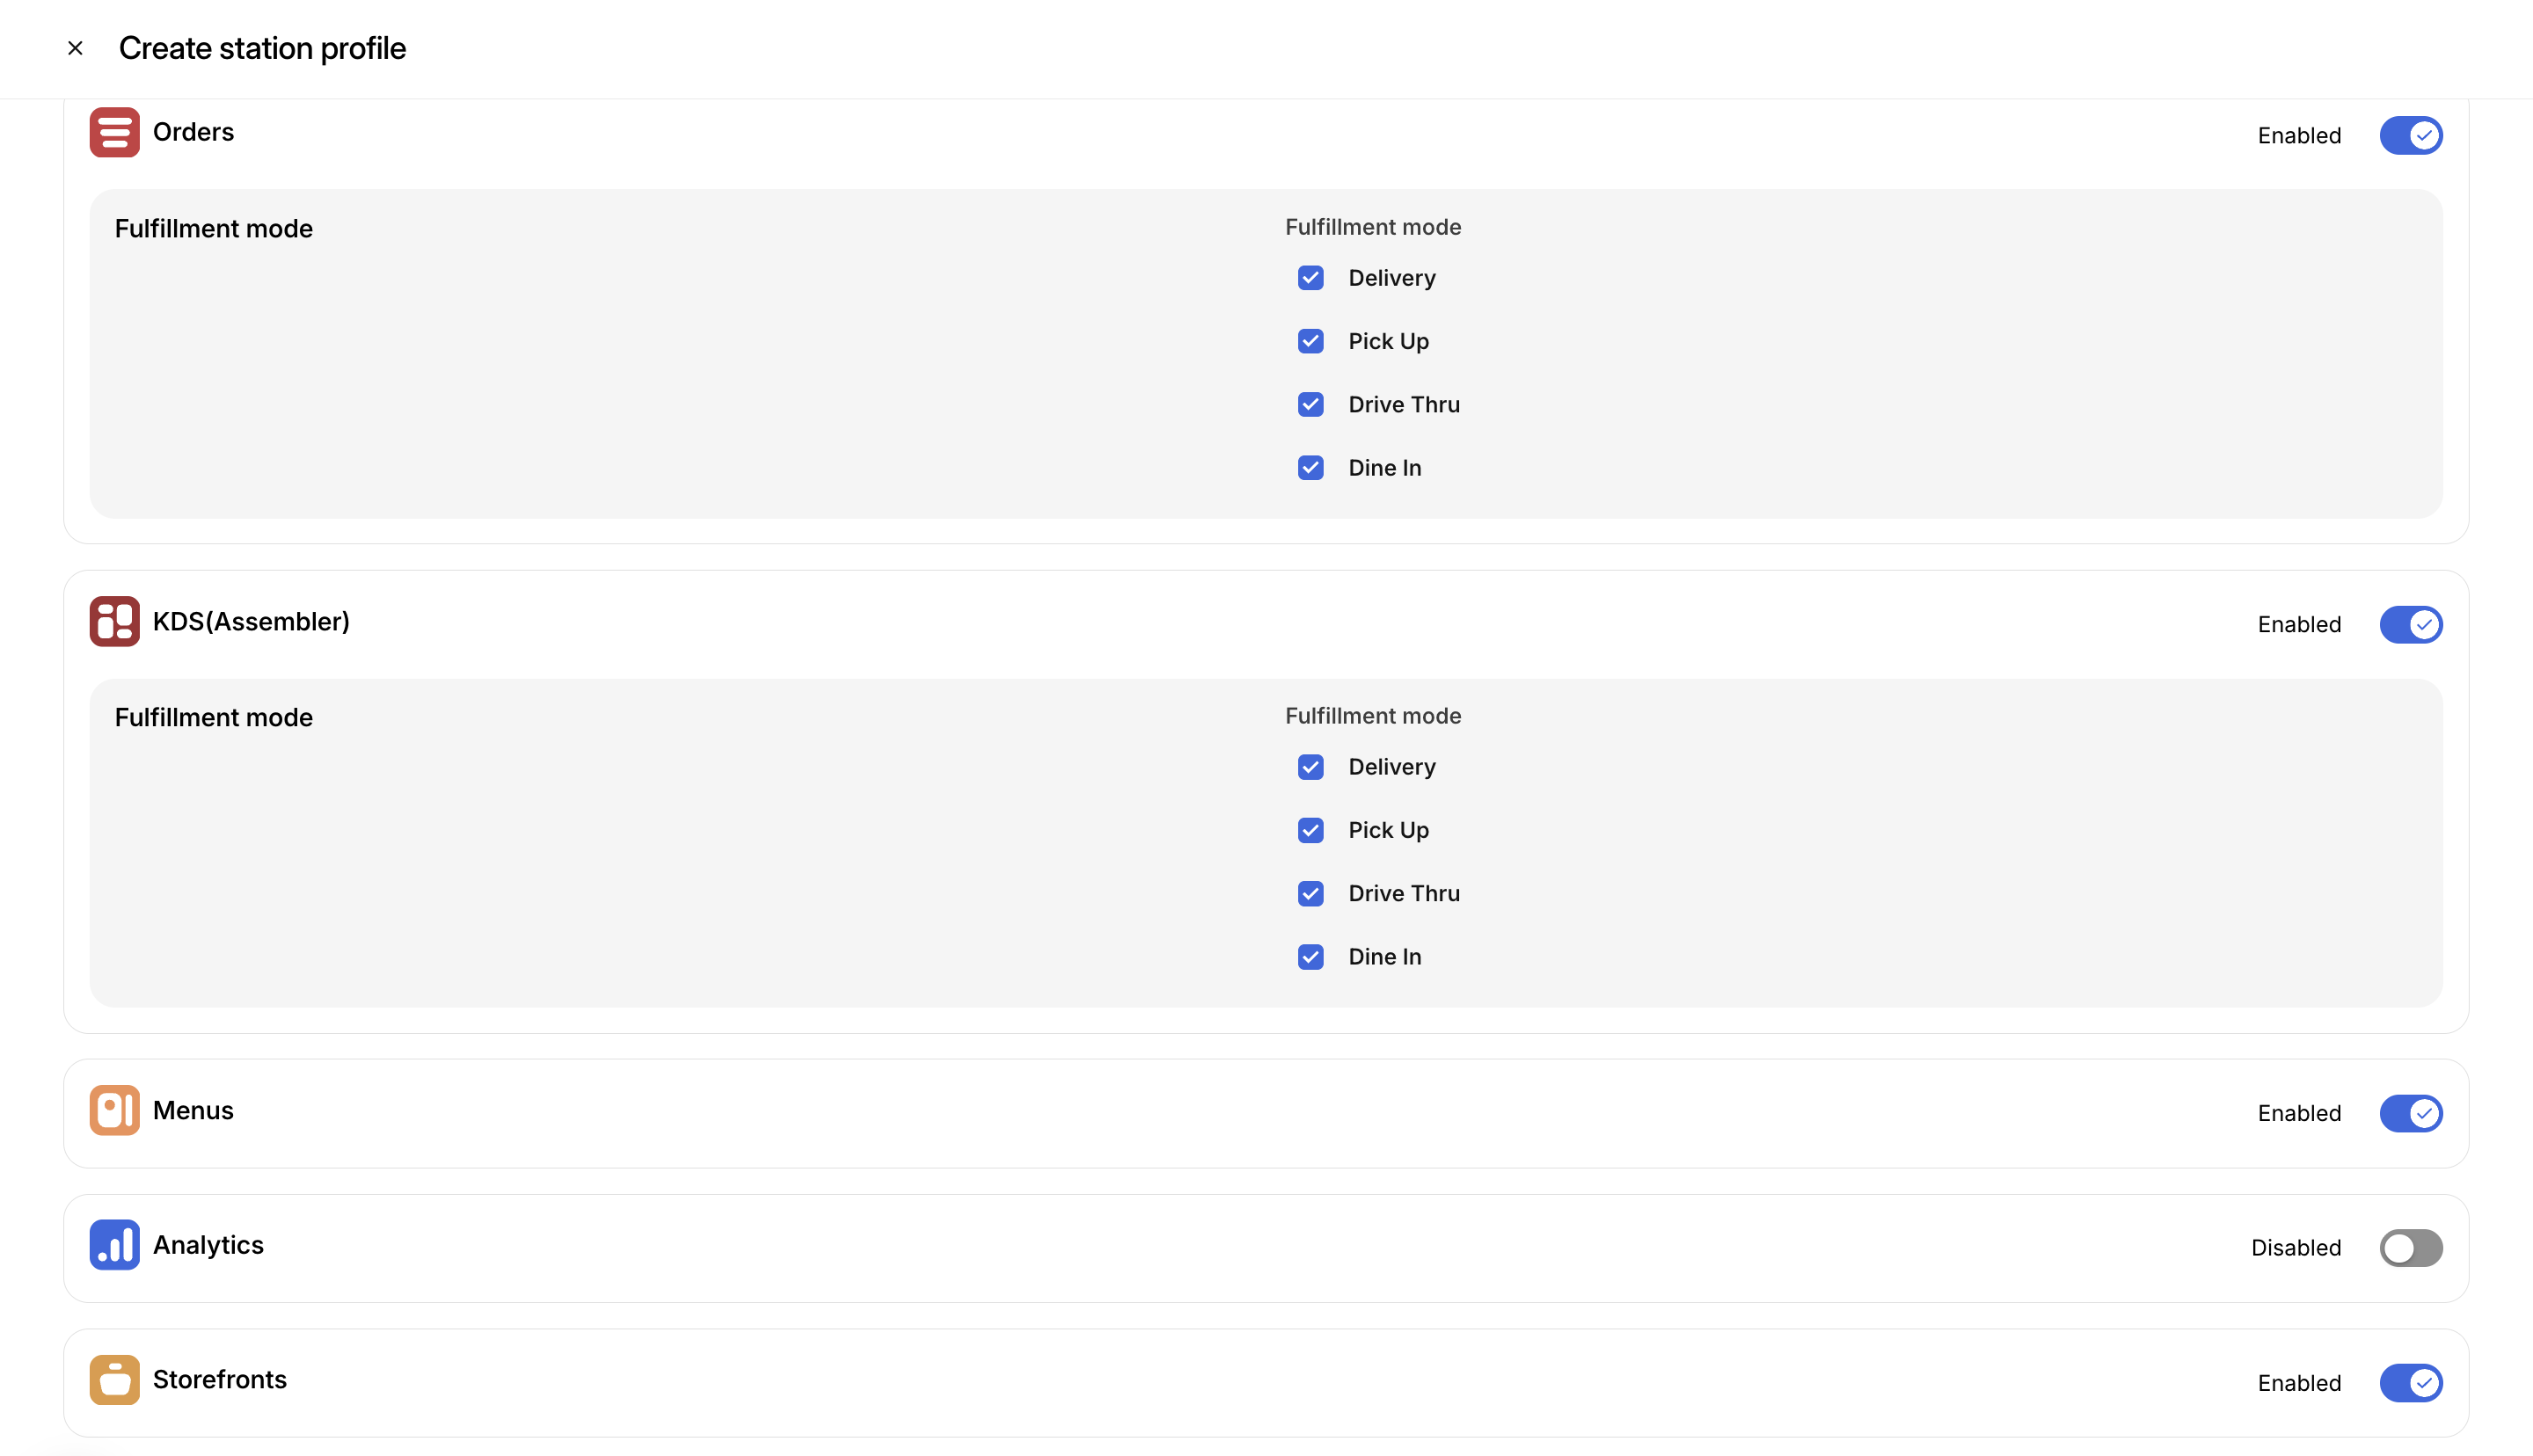Uncheck Dine In in KDS(Assembler) section
This screenshot has width=2533, height=1456.
pyautogui.click(x=1310, y=957)
